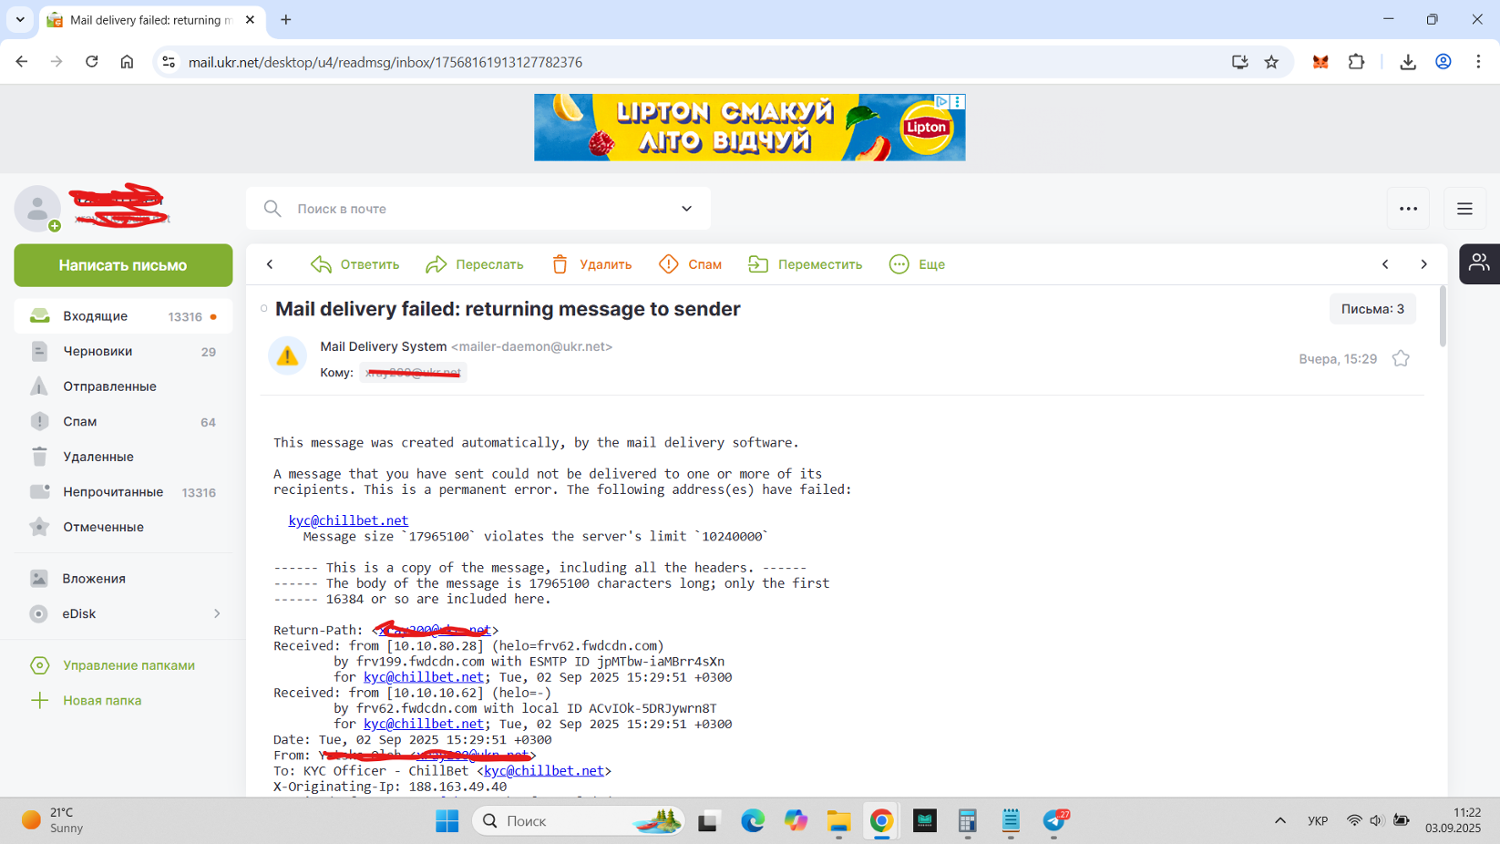Screen dimensions: 1500x844
Task: Click the Forward (Переслать) icon
Action: (436, 264)
